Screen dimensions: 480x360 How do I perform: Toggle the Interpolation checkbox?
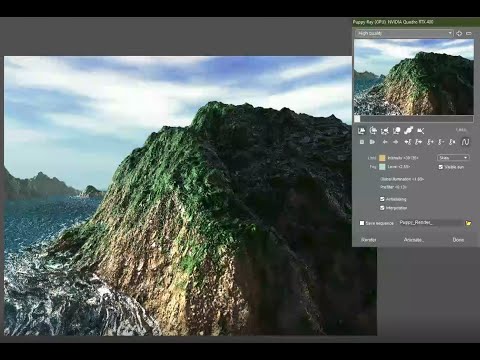382,208
